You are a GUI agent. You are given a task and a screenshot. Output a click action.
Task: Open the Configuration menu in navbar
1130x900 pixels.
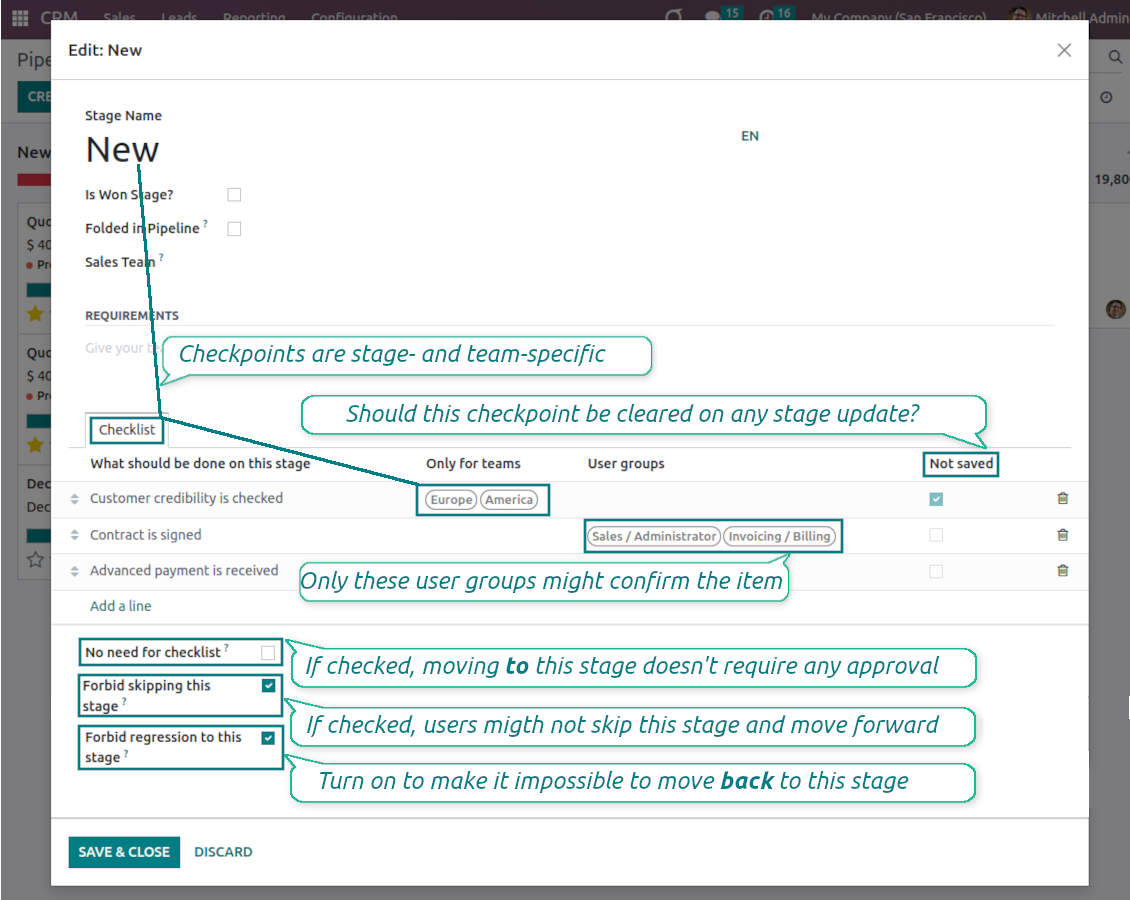354,17
